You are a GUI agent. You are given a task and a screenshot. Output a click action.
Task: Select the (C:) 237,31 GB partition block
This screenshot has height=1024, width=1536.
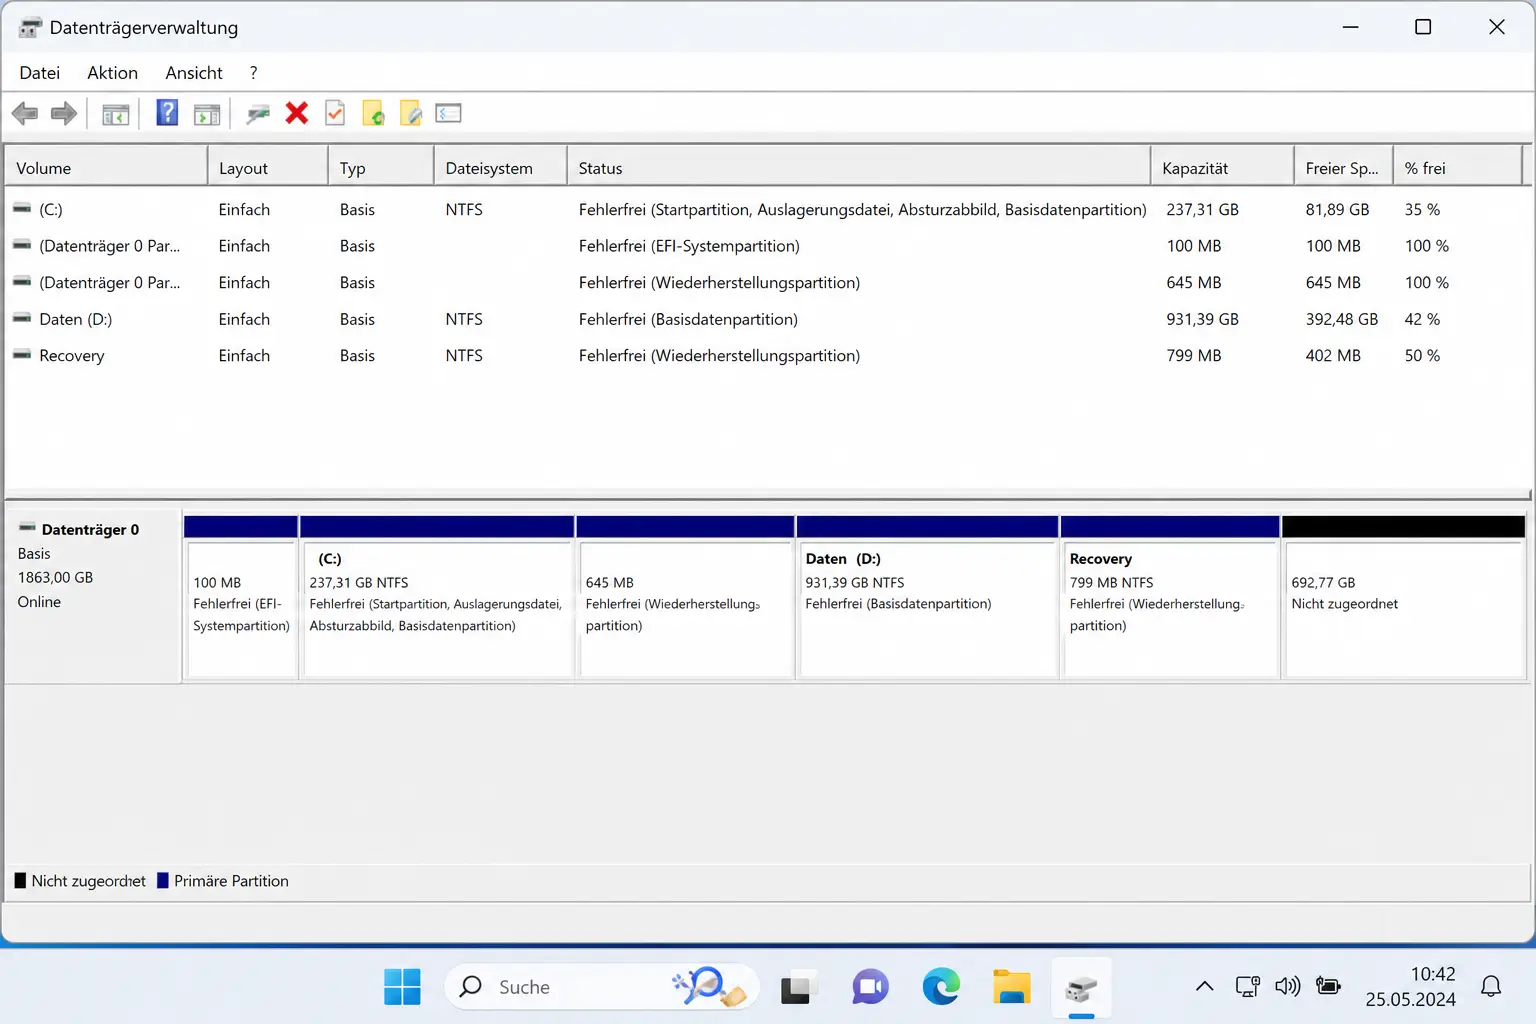coord(437,598)
